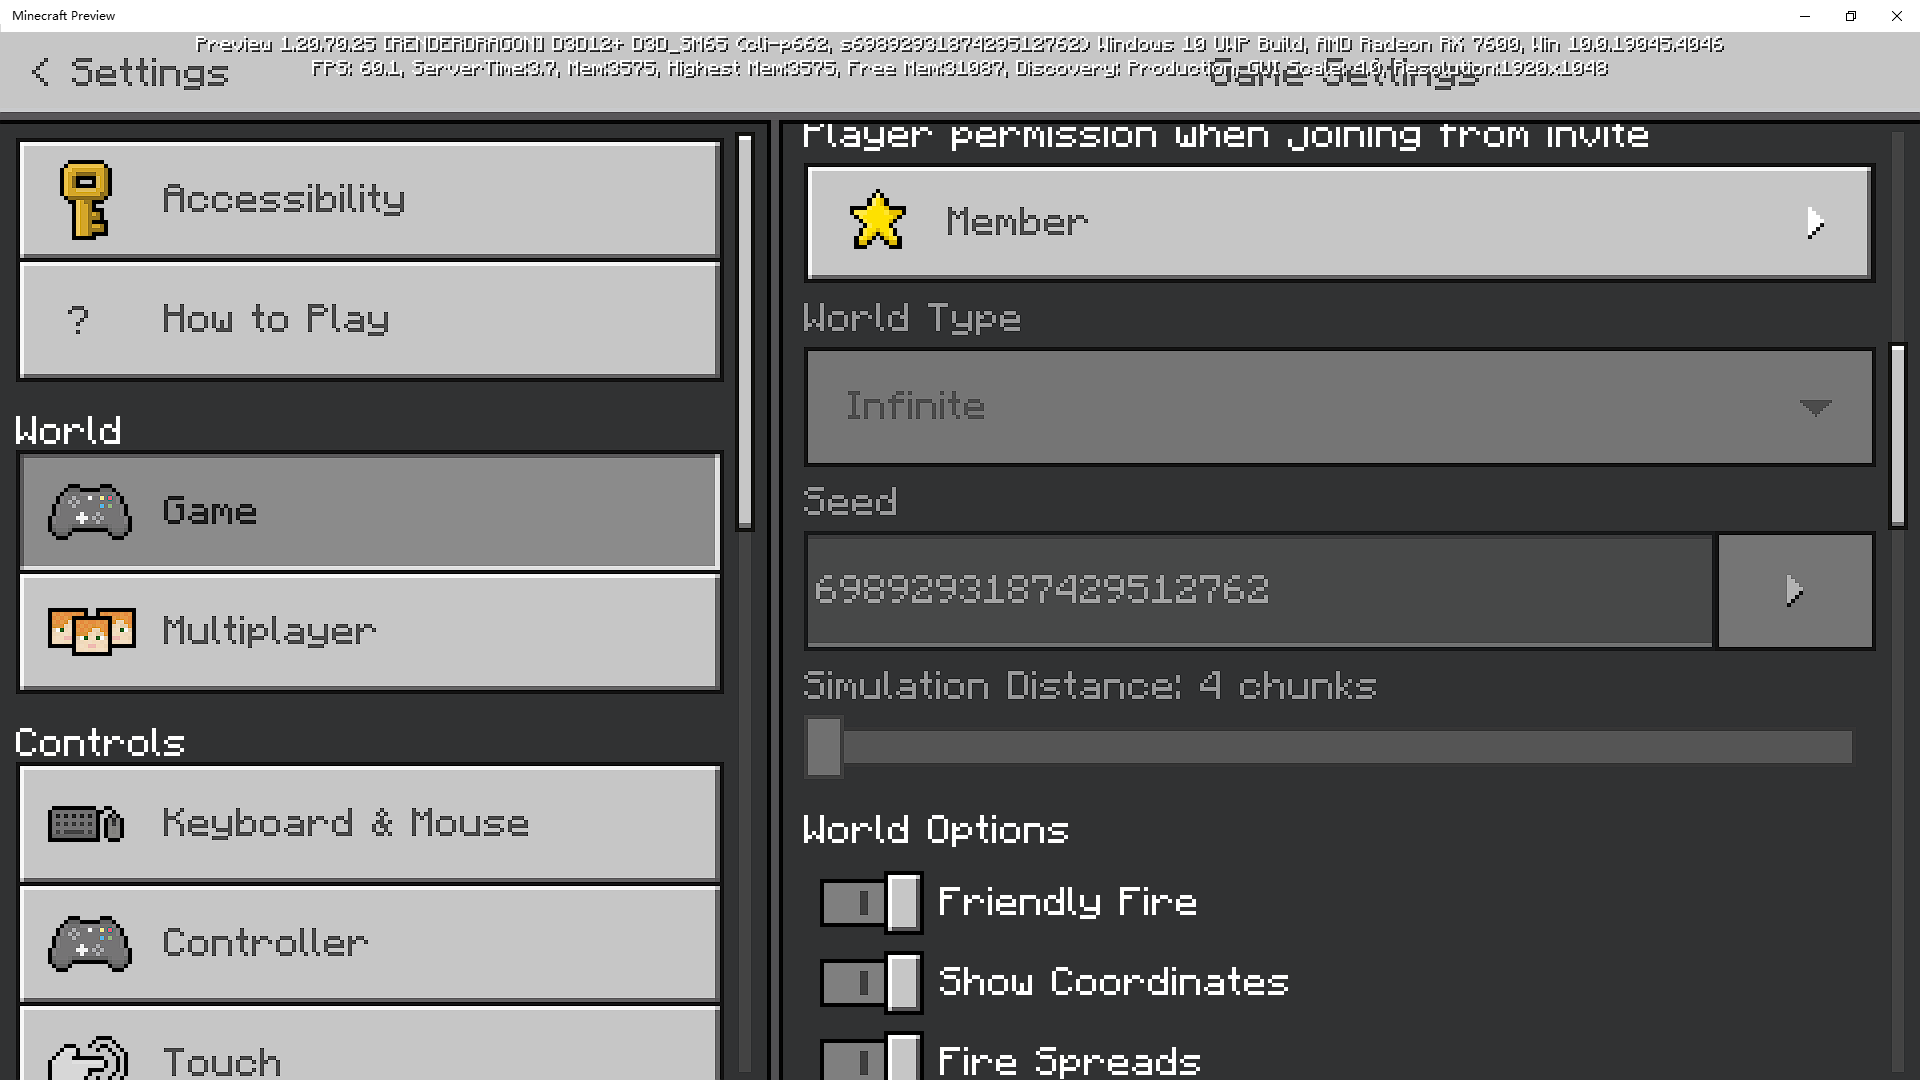Viewport: 1920px width, 1080px height.
Task: Click the gamepad icon beside Game
Action: pos(90,512)
